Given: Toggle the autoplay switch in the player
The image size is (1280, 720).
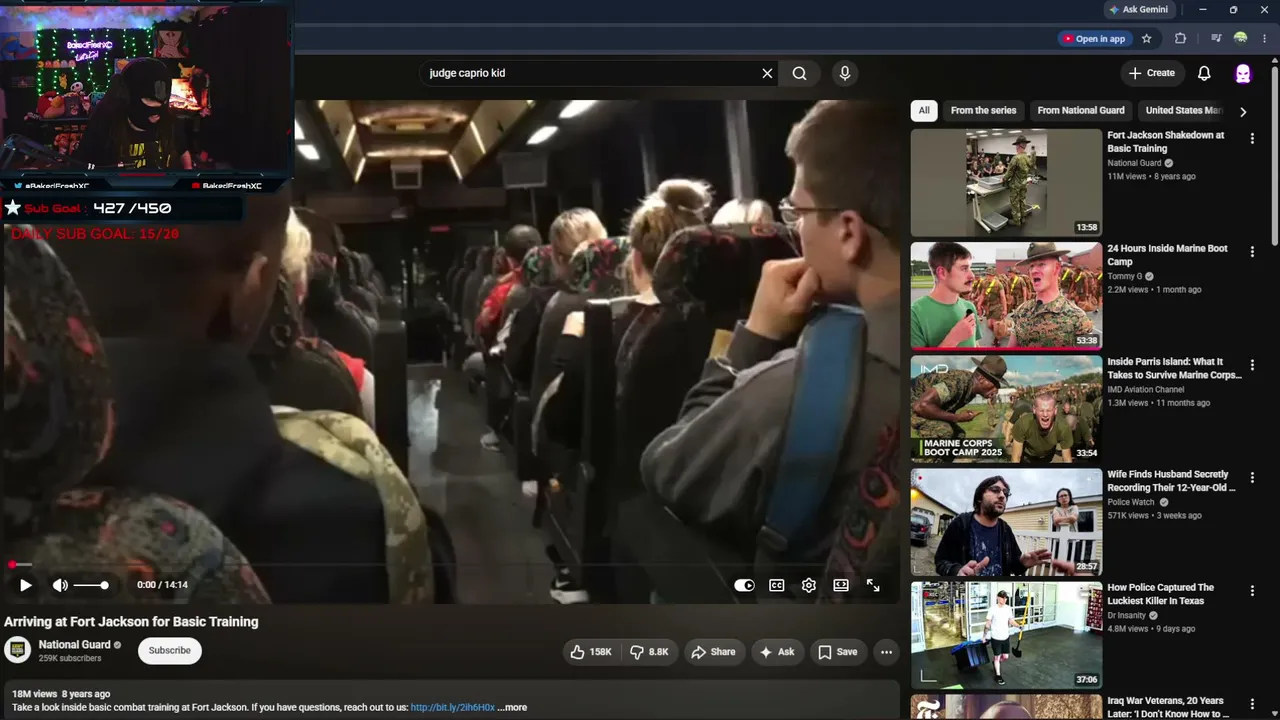Looking at the screenshot, I should tap(744, 585).
